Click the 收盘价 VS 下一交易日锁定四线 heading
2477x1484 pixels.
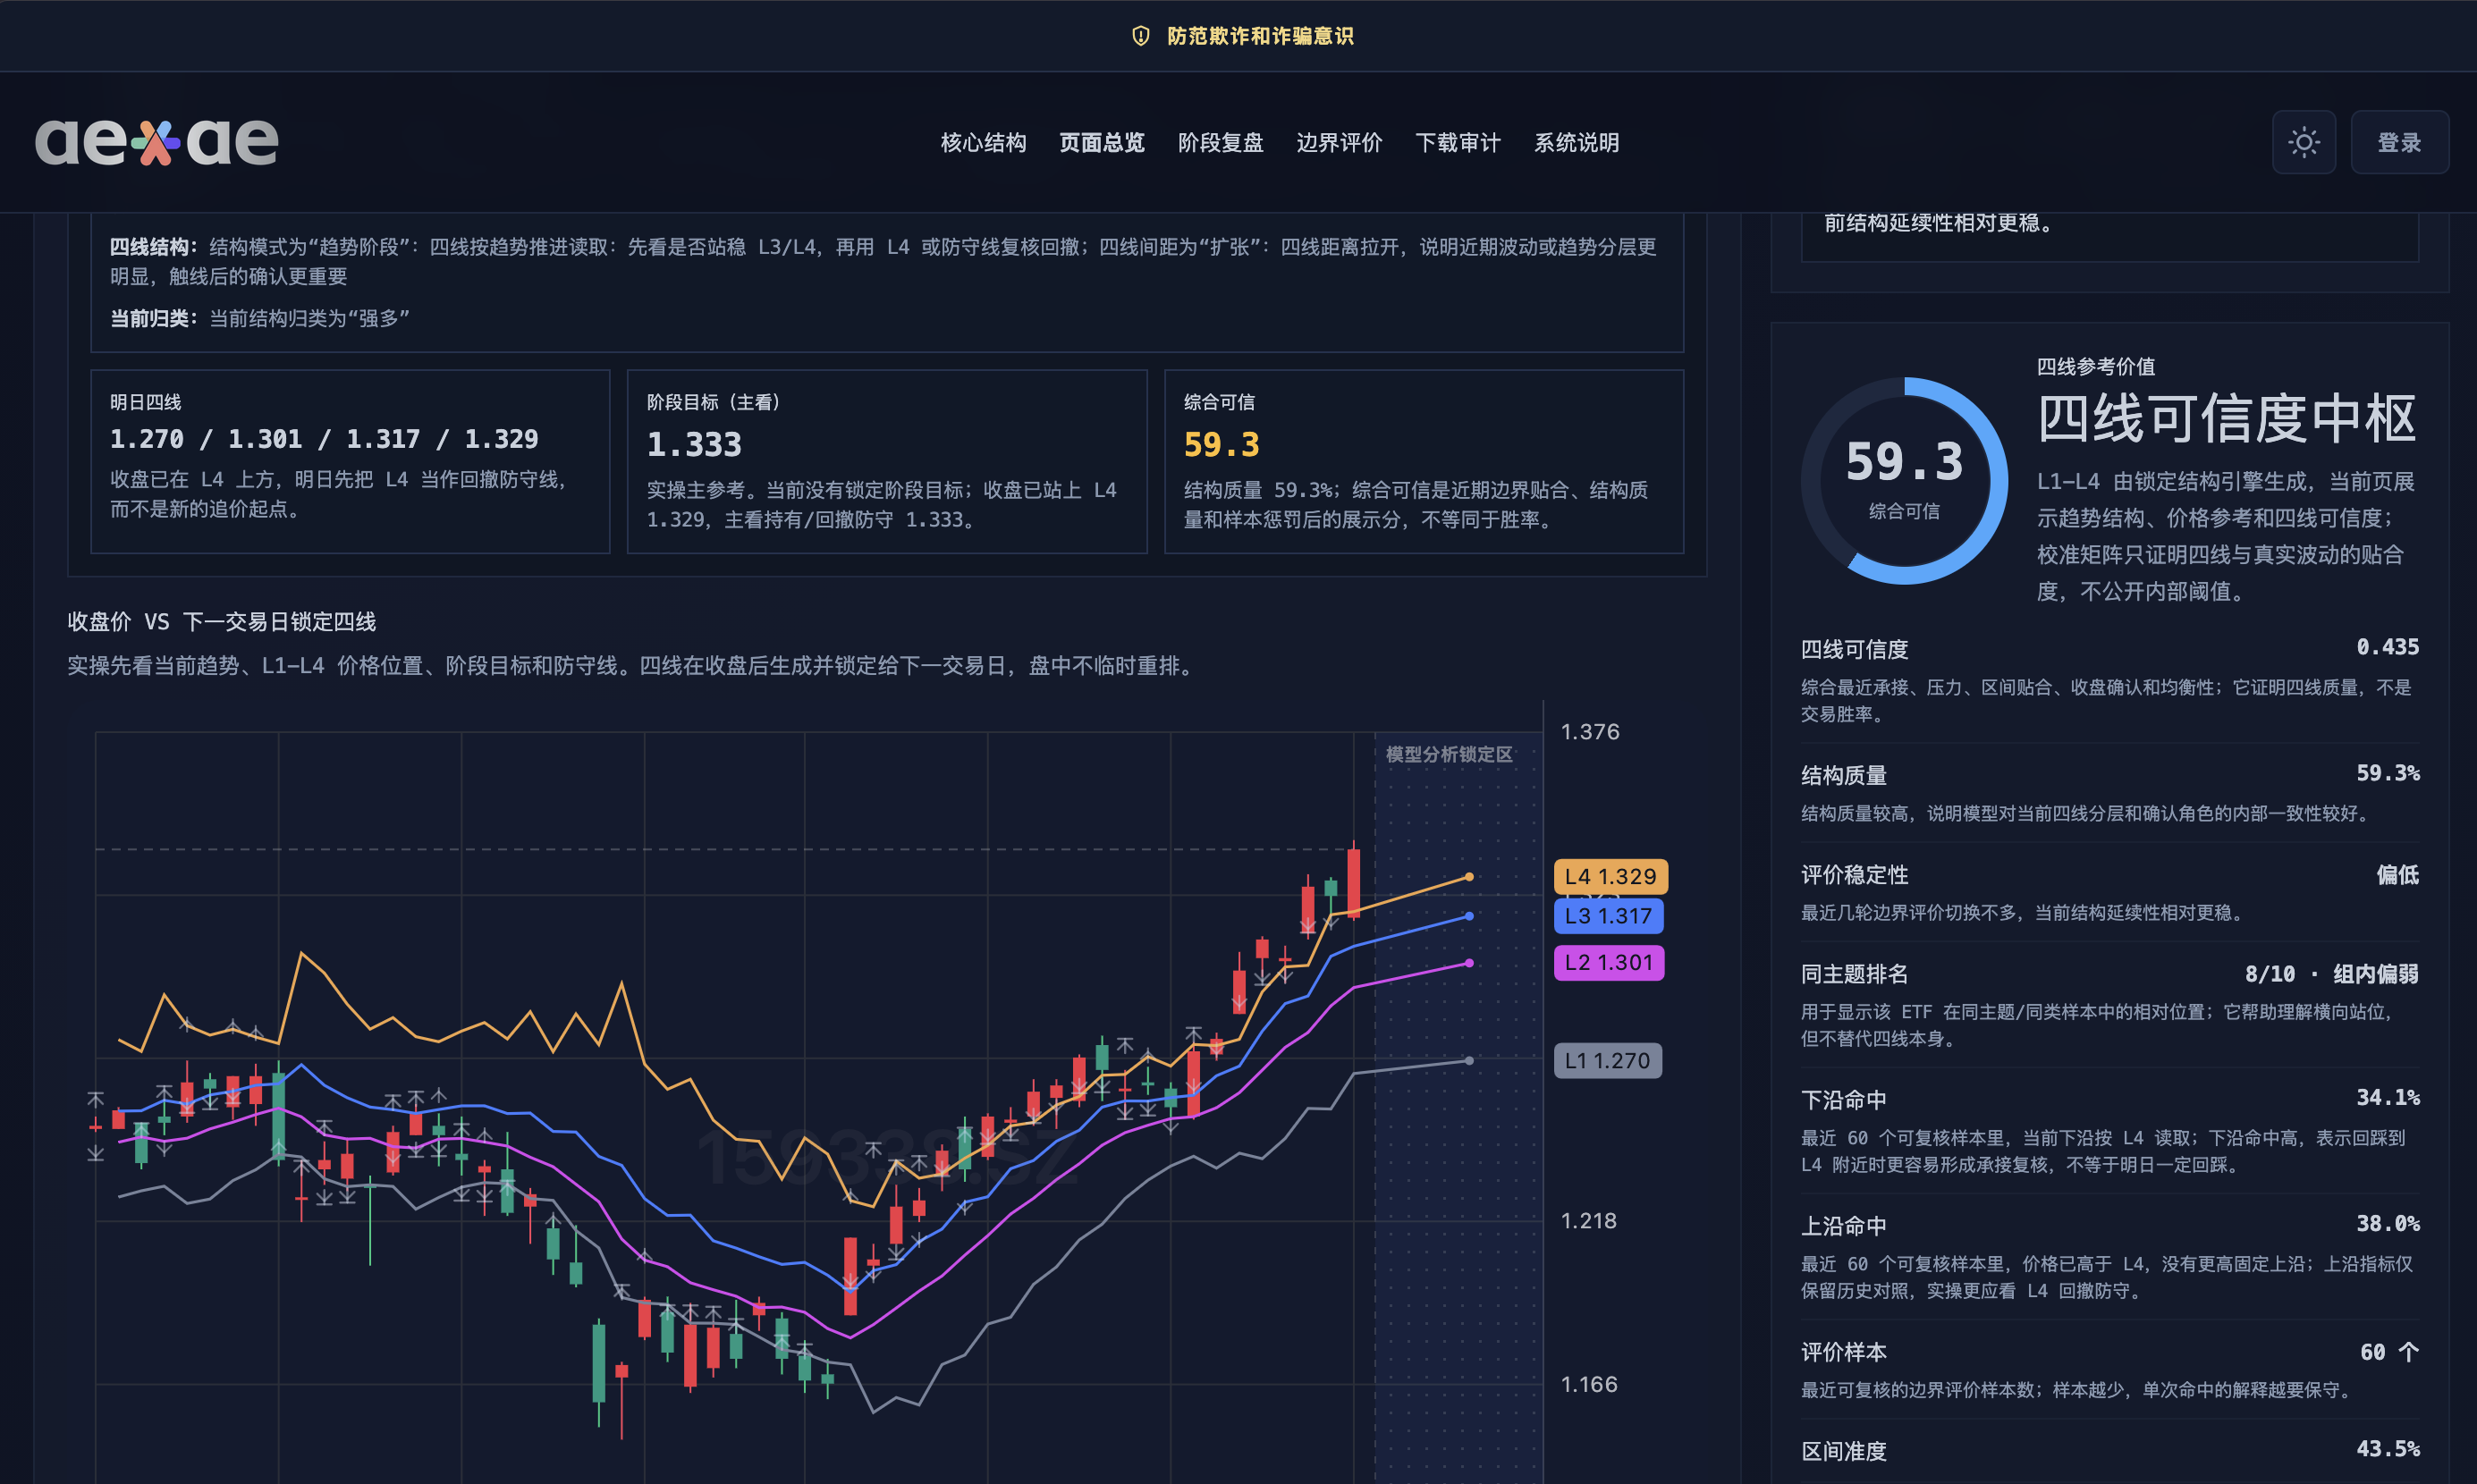click(x=221, y=622)
